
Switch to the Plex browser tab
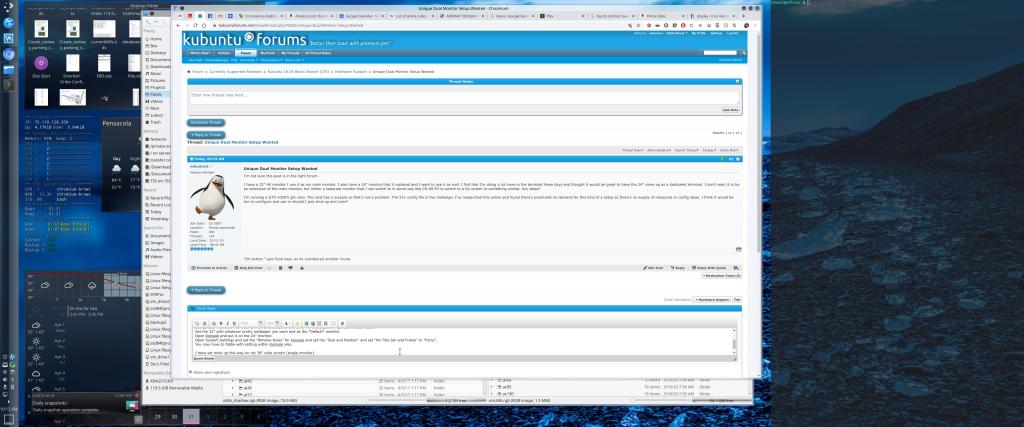[562, 16]
